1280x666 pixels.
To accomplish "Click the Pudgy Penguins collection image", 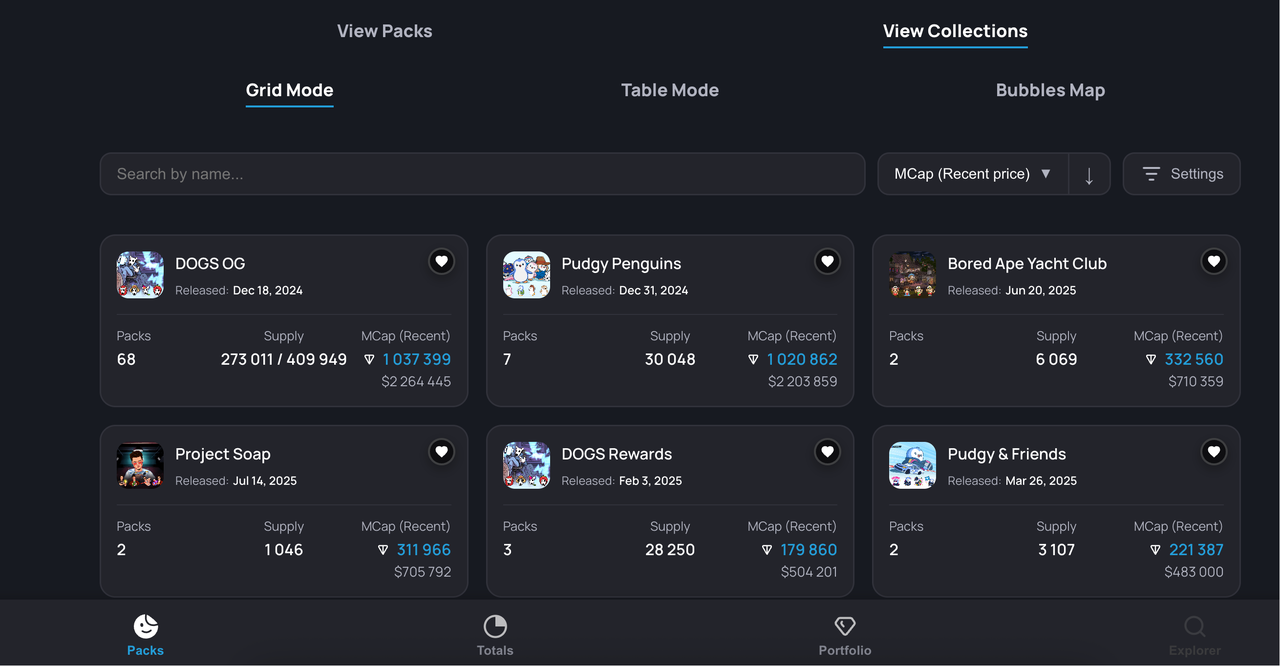I will pos(526,275).
